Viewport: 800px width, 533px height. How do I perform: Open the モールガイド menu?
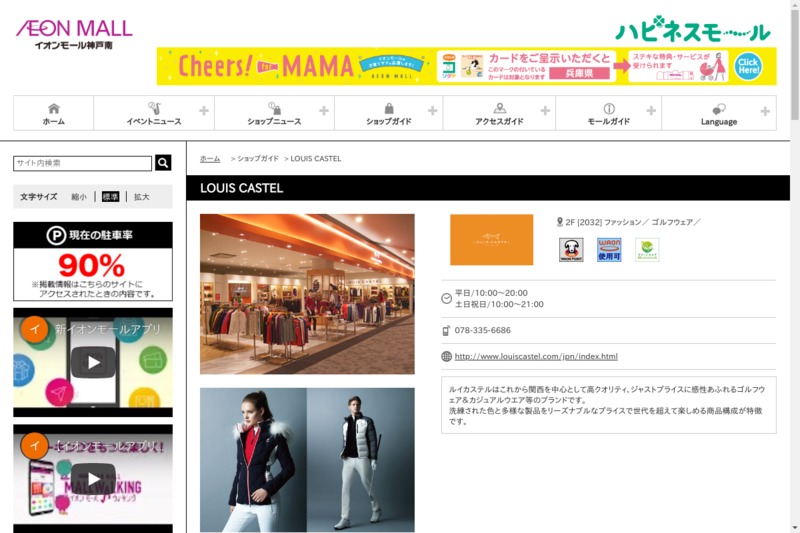click(x=609, y=113)
